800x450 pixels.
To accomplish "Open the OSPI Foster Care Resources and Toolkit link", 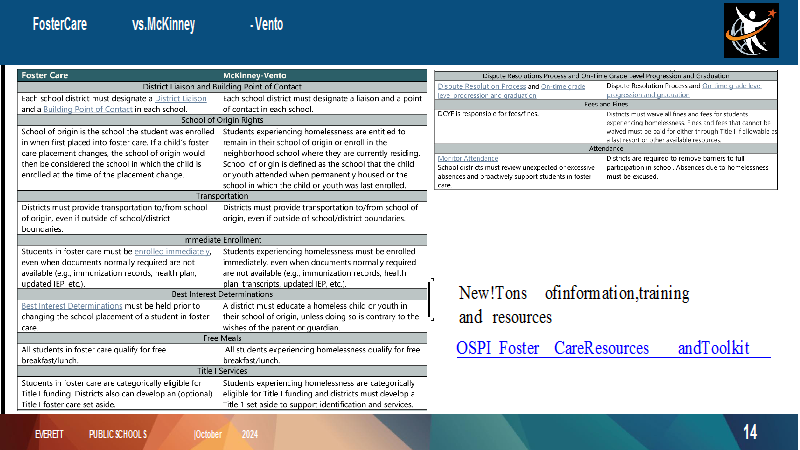I will tap(613, 348).
